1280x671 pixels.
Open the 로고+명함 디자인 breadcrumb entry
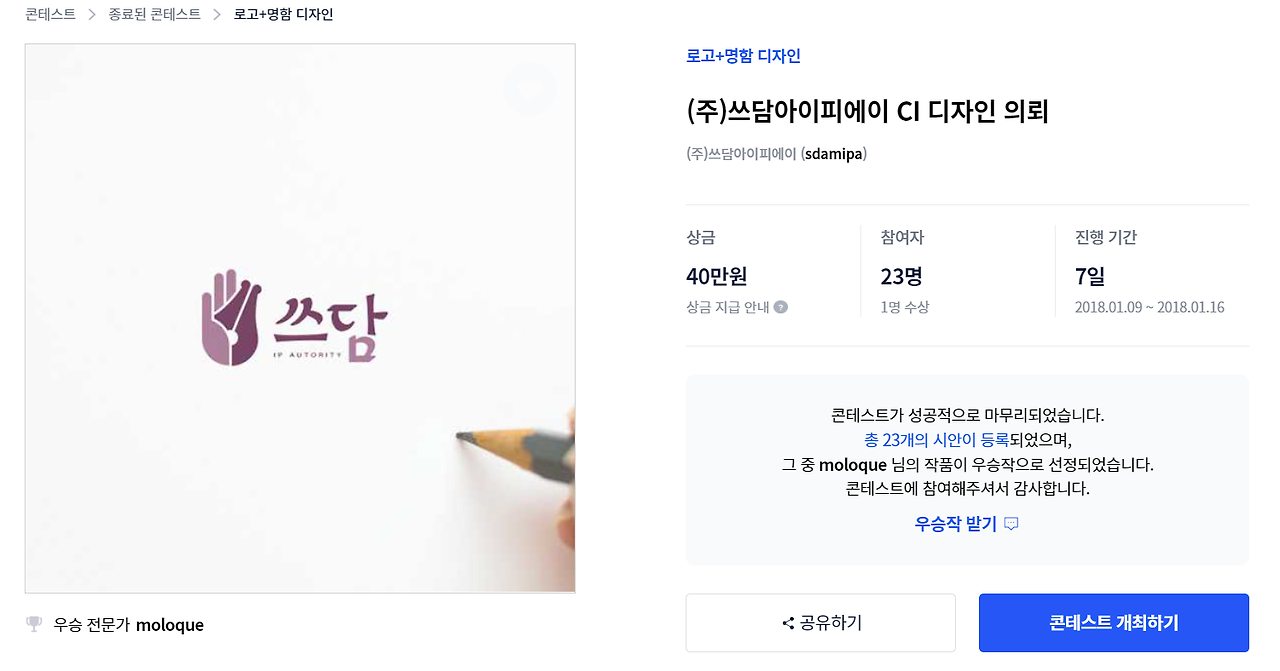point(282,14)
